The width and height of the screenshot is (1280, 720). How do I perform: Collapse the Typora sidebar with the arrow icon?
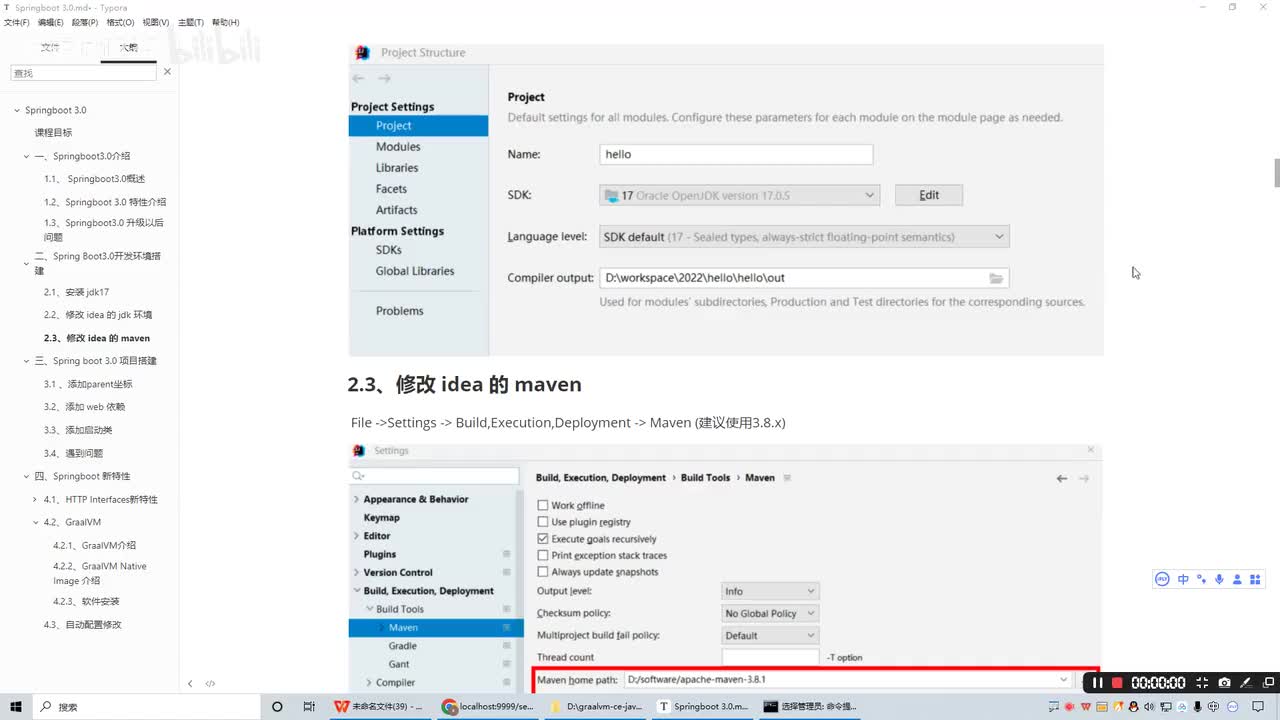pyautogui.click(x=190, y=684)
